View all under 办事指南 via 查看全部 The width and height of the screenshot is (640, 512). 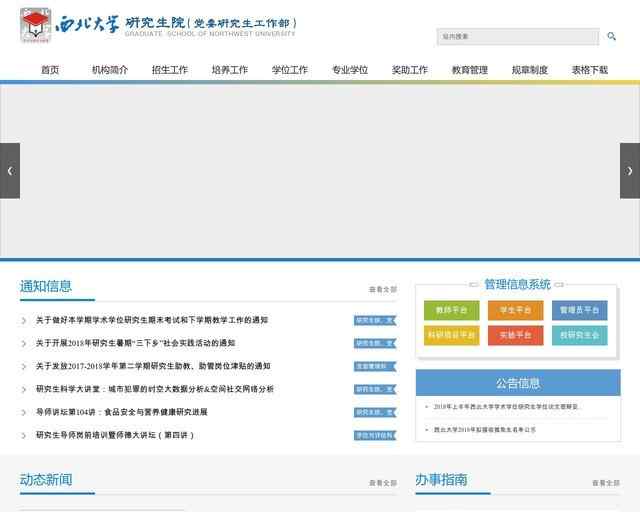(x=606, y=483)
